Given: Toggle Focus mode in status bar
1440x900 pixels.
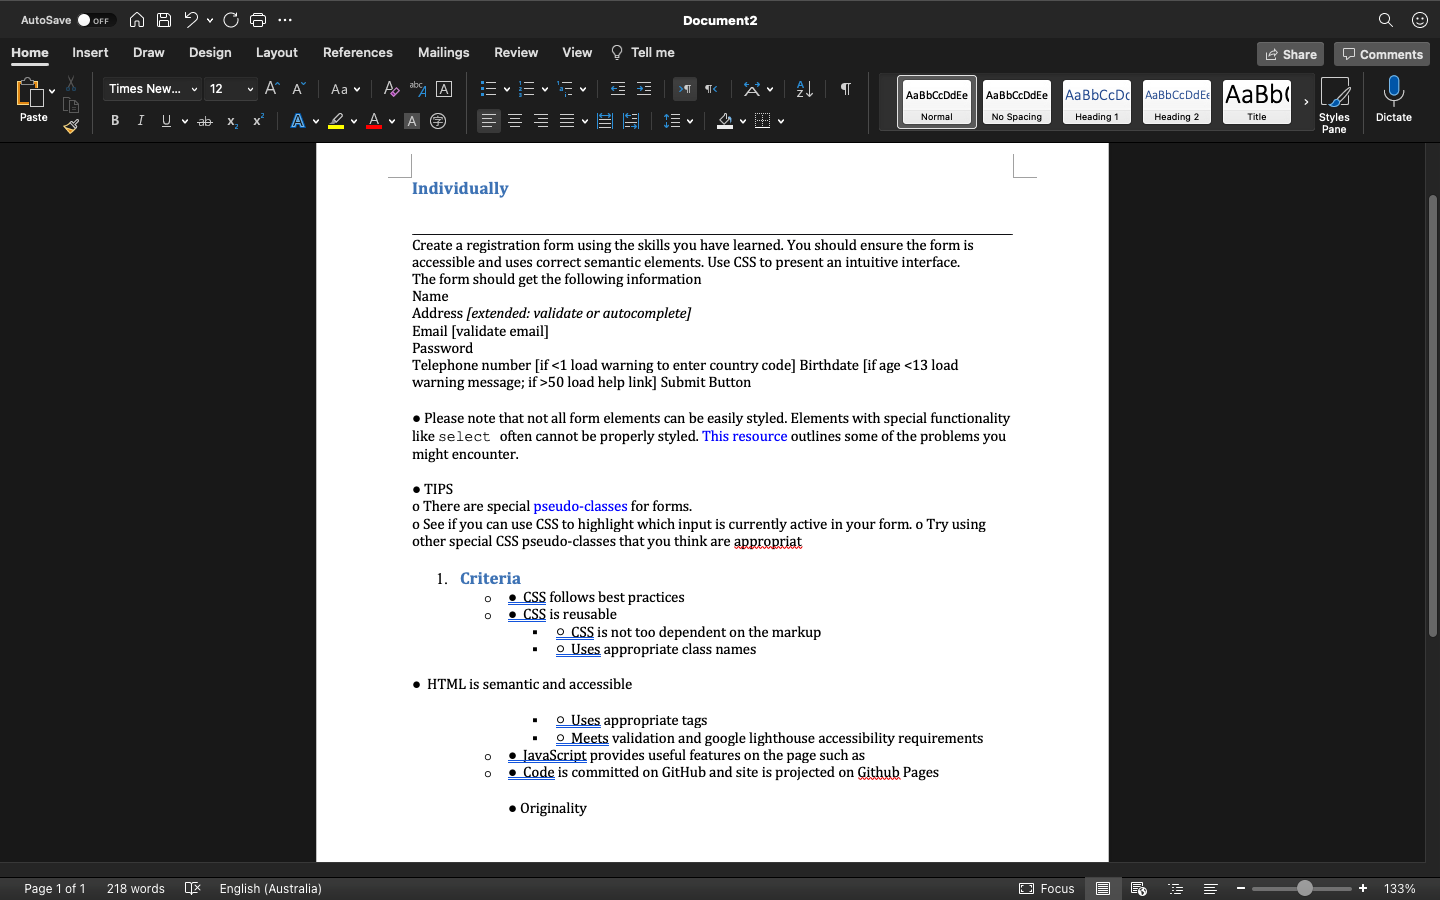Looking at the screenshot, I should click(x=1047, y=888).
